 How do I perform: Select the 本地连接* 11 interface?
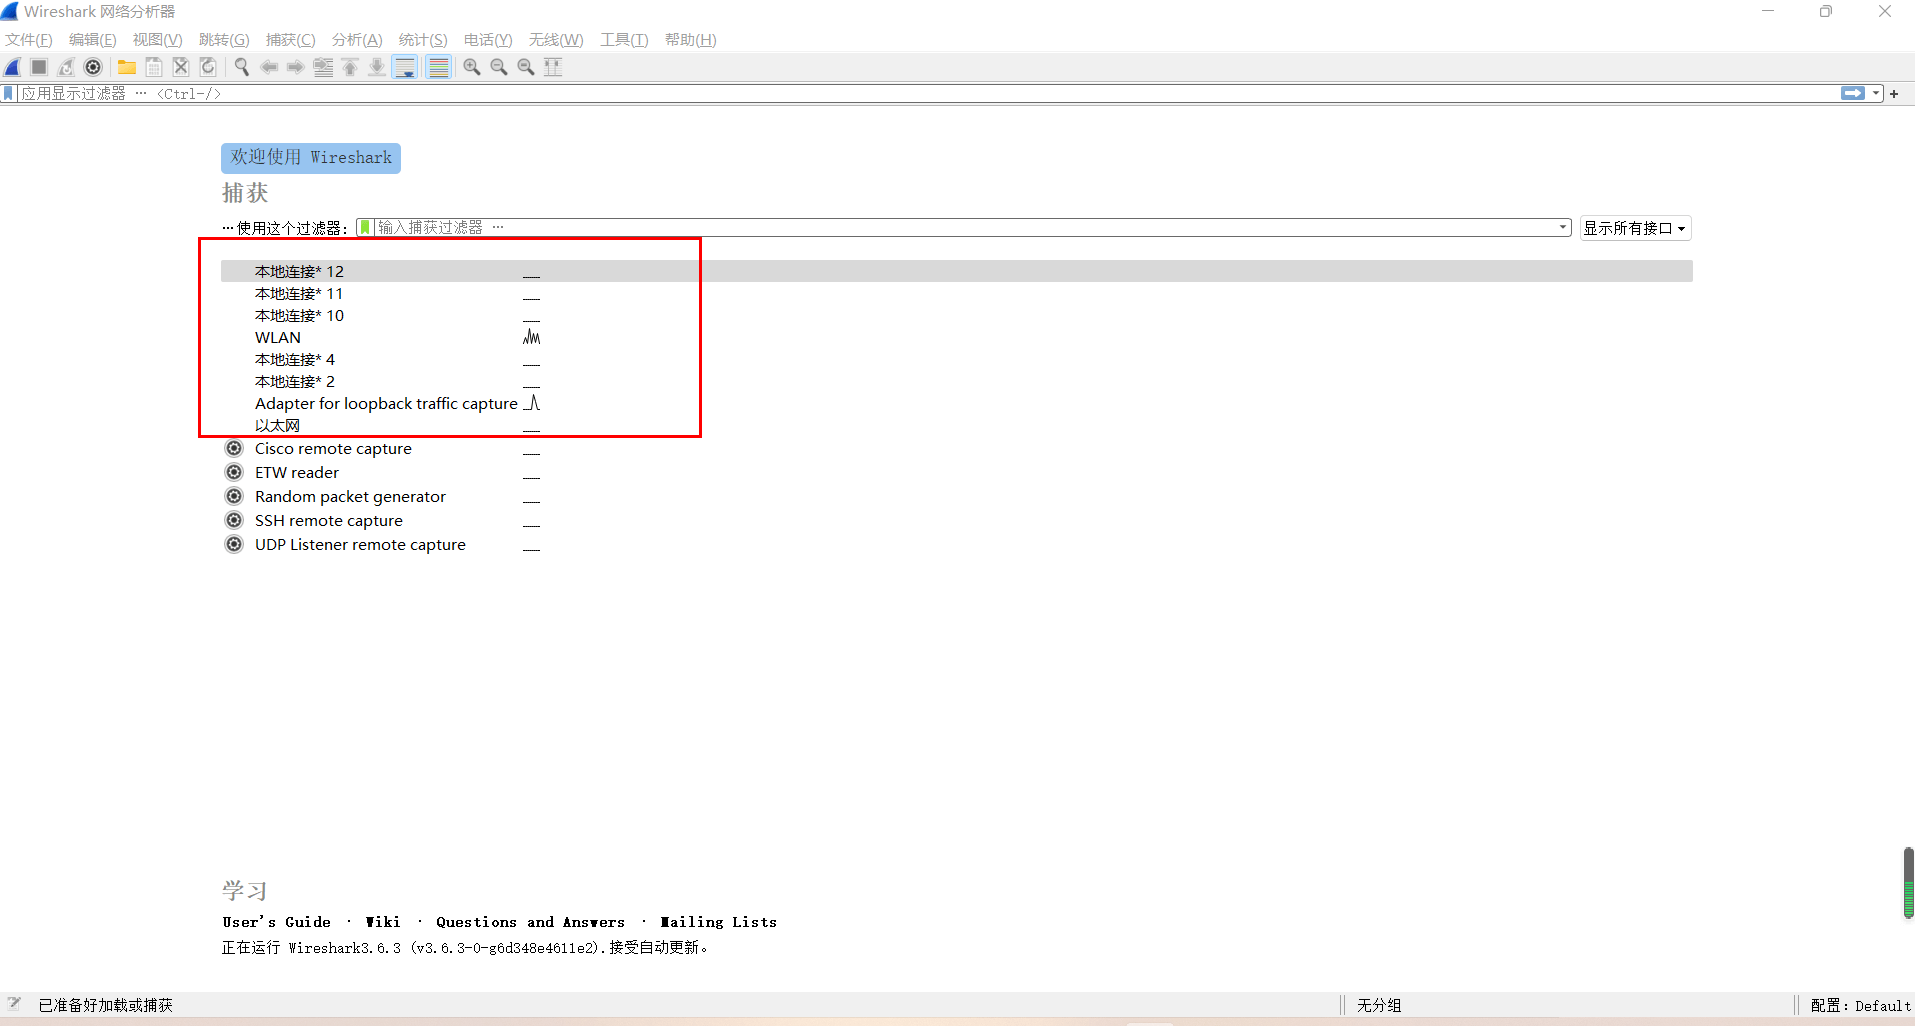[x=956, y=293]
